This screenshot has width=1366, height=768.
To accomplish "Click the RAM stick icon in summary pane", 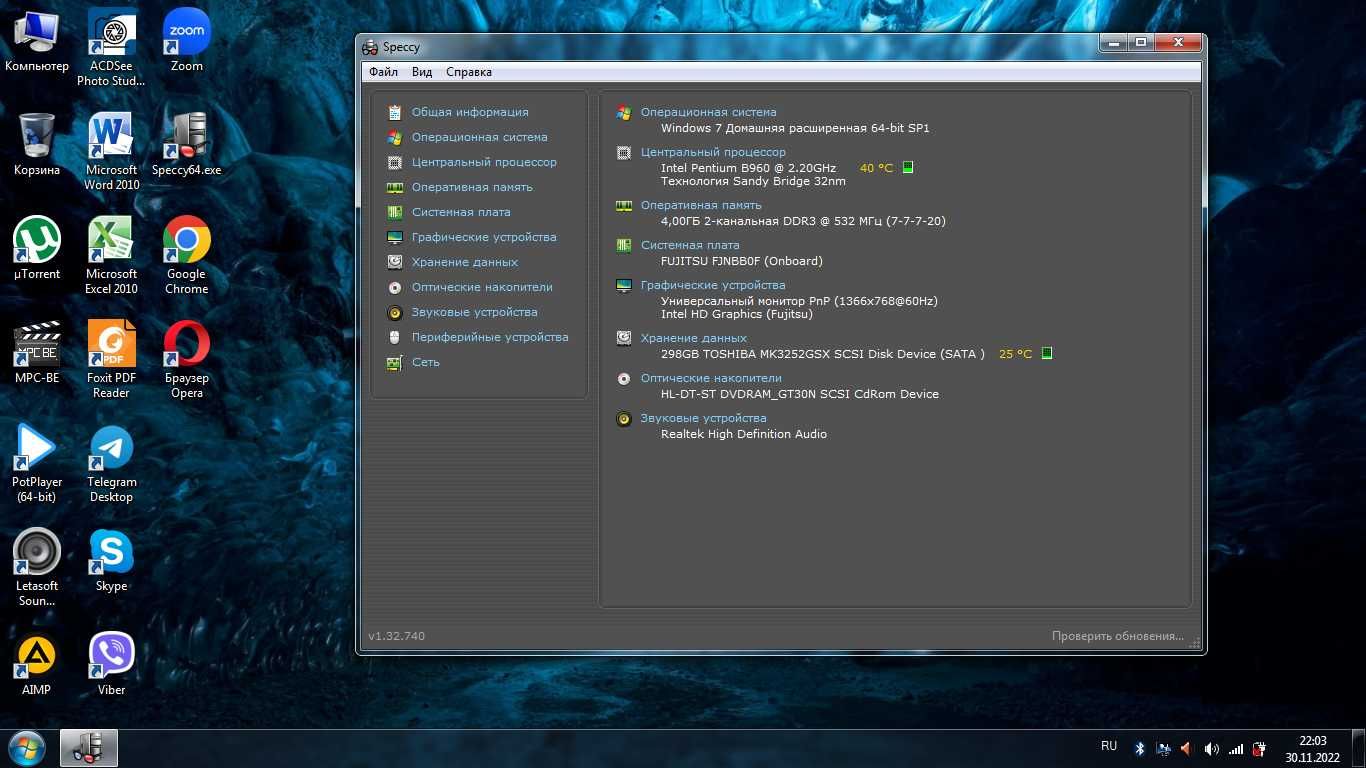I will pyautogui.click(x=624, y=205).
